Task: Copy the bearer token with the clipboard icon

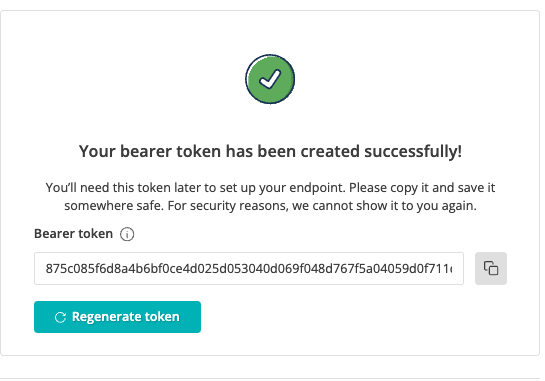Action: coord(491,268)
